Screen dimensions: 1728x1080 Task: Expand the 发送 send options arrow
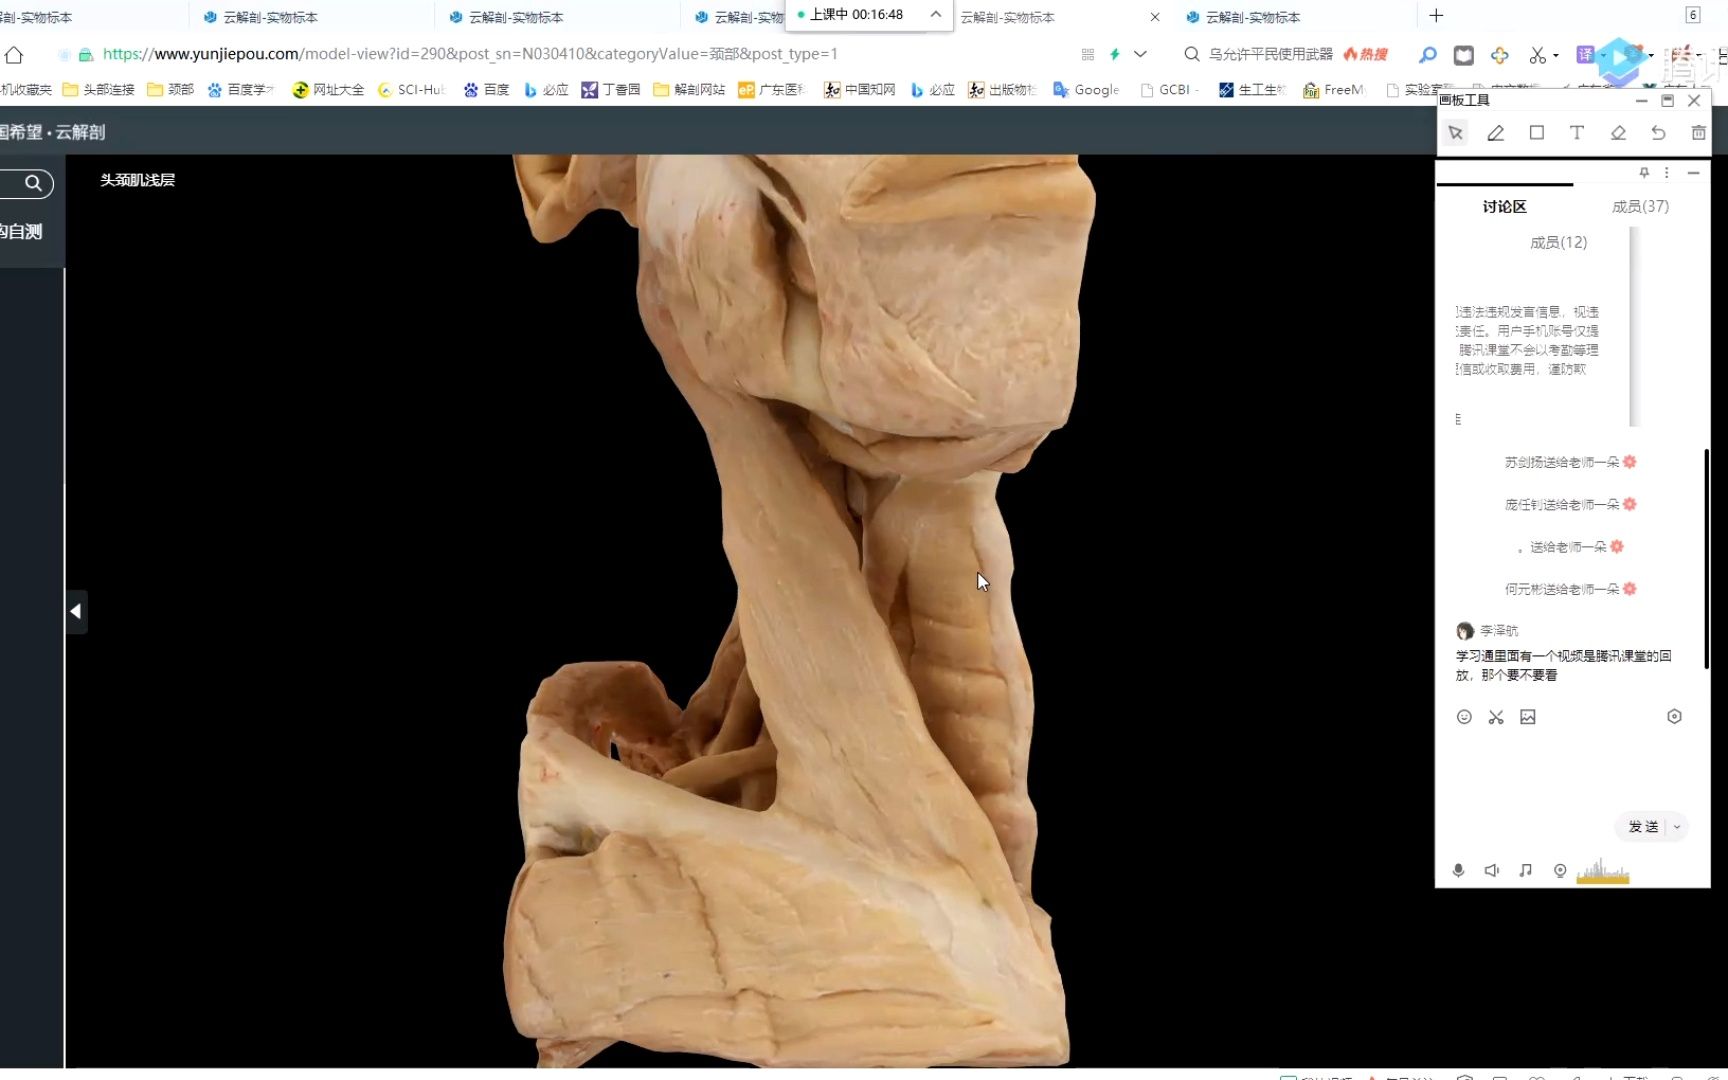point(1677,827)
